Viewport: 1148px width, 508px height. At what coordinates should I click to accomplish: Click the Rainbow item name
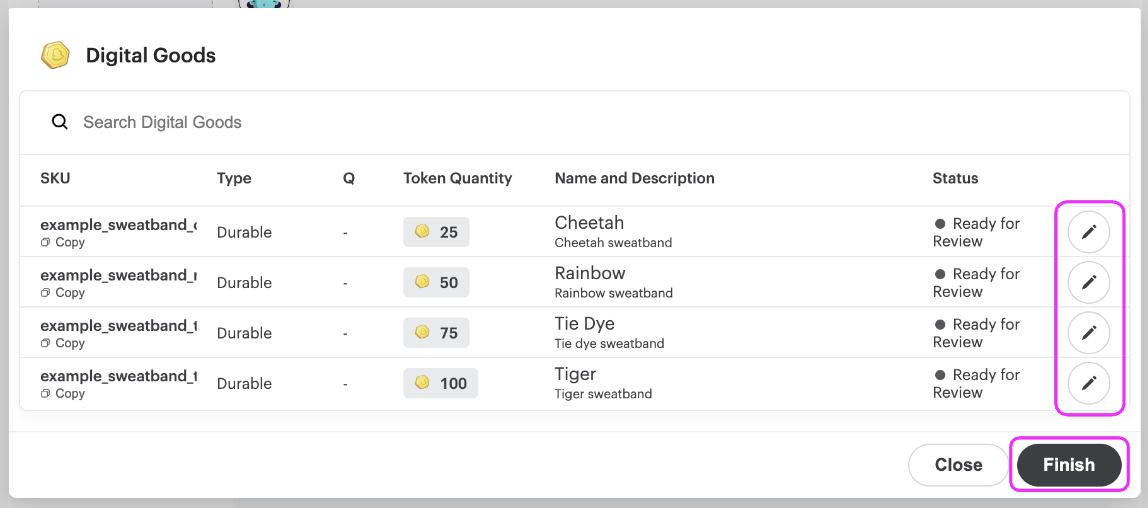point(590,273)
